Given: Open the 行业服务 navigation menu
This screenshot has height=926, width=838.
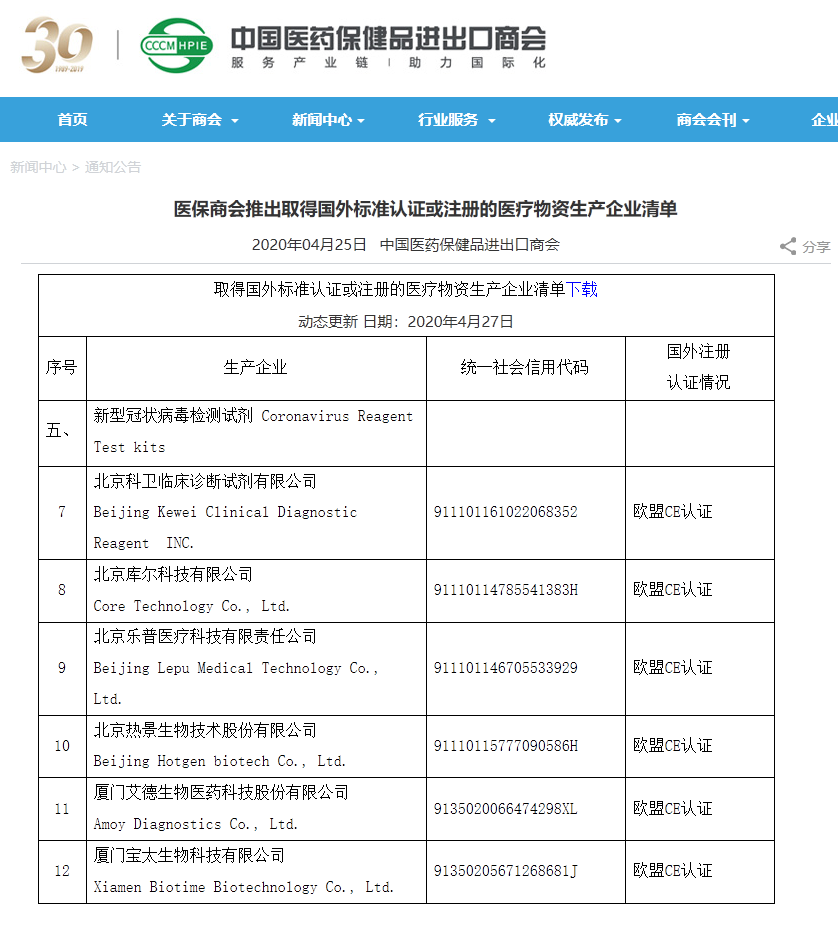Looking at the screenshot, I should (448, 119).
